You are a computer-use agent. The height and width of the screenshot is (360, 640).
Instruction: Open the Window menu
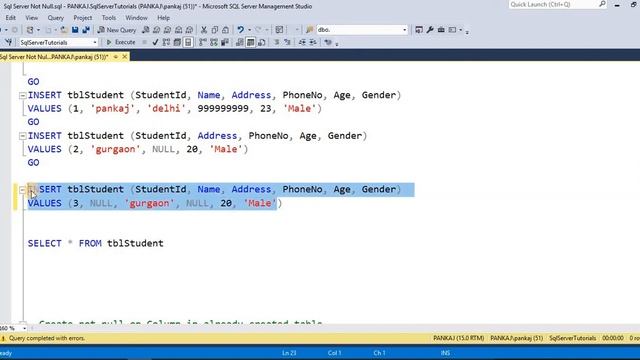[x=136, y=18]
